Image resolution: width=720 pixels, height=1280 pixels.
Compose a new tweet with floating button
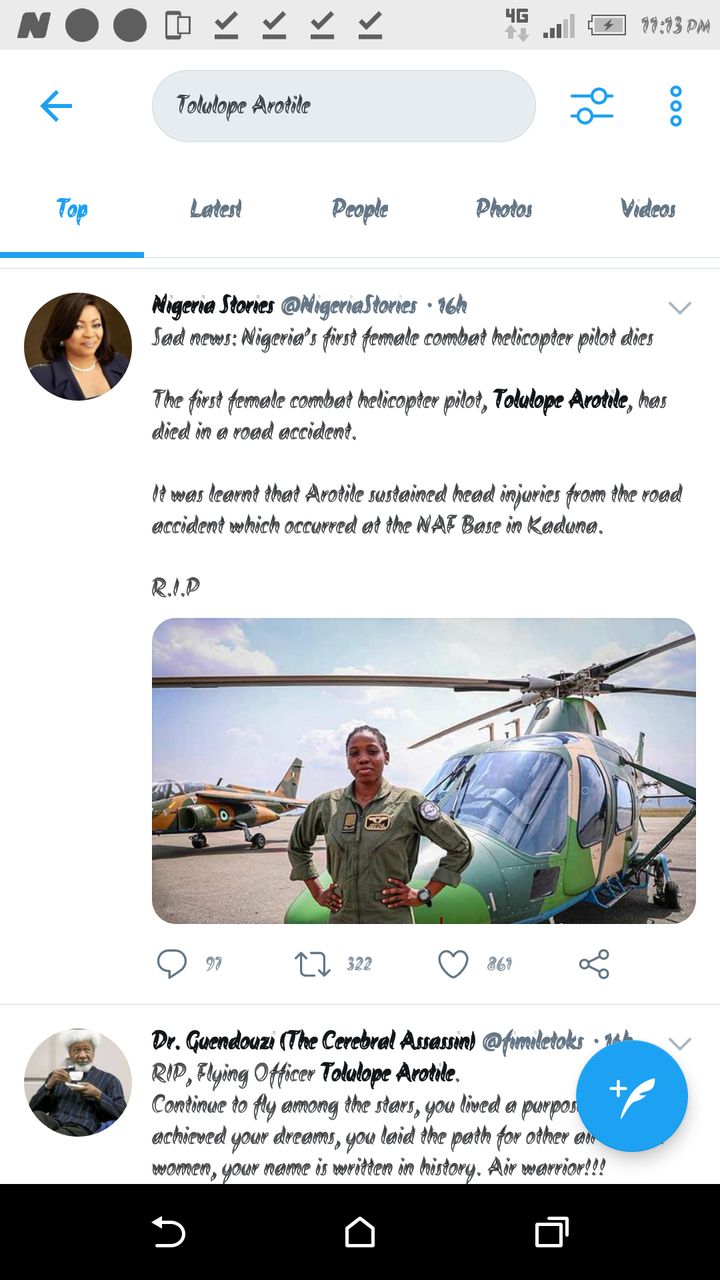coord(632,1096)
